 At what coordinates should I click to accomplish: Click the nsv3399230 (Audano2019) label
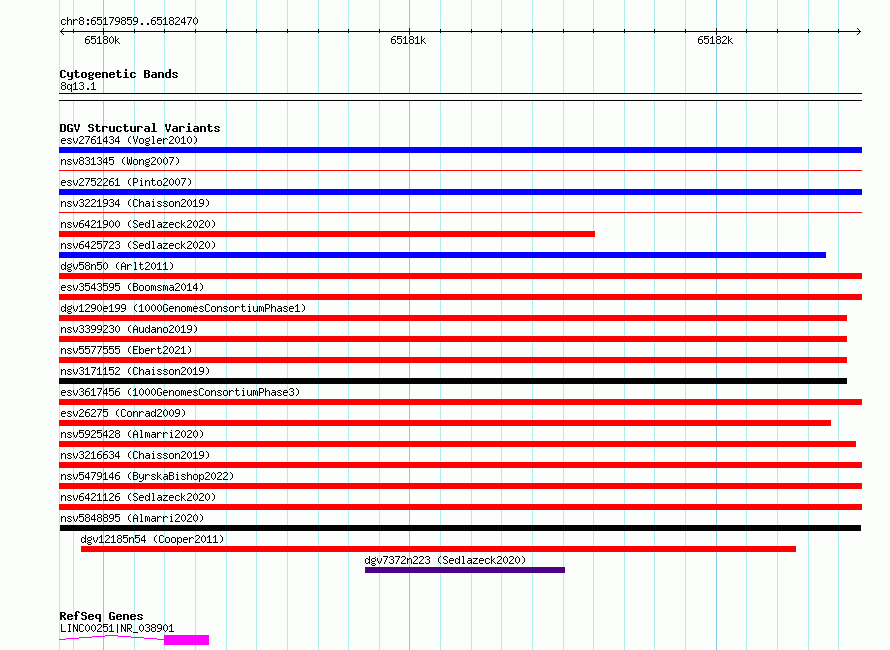(129, 329)
